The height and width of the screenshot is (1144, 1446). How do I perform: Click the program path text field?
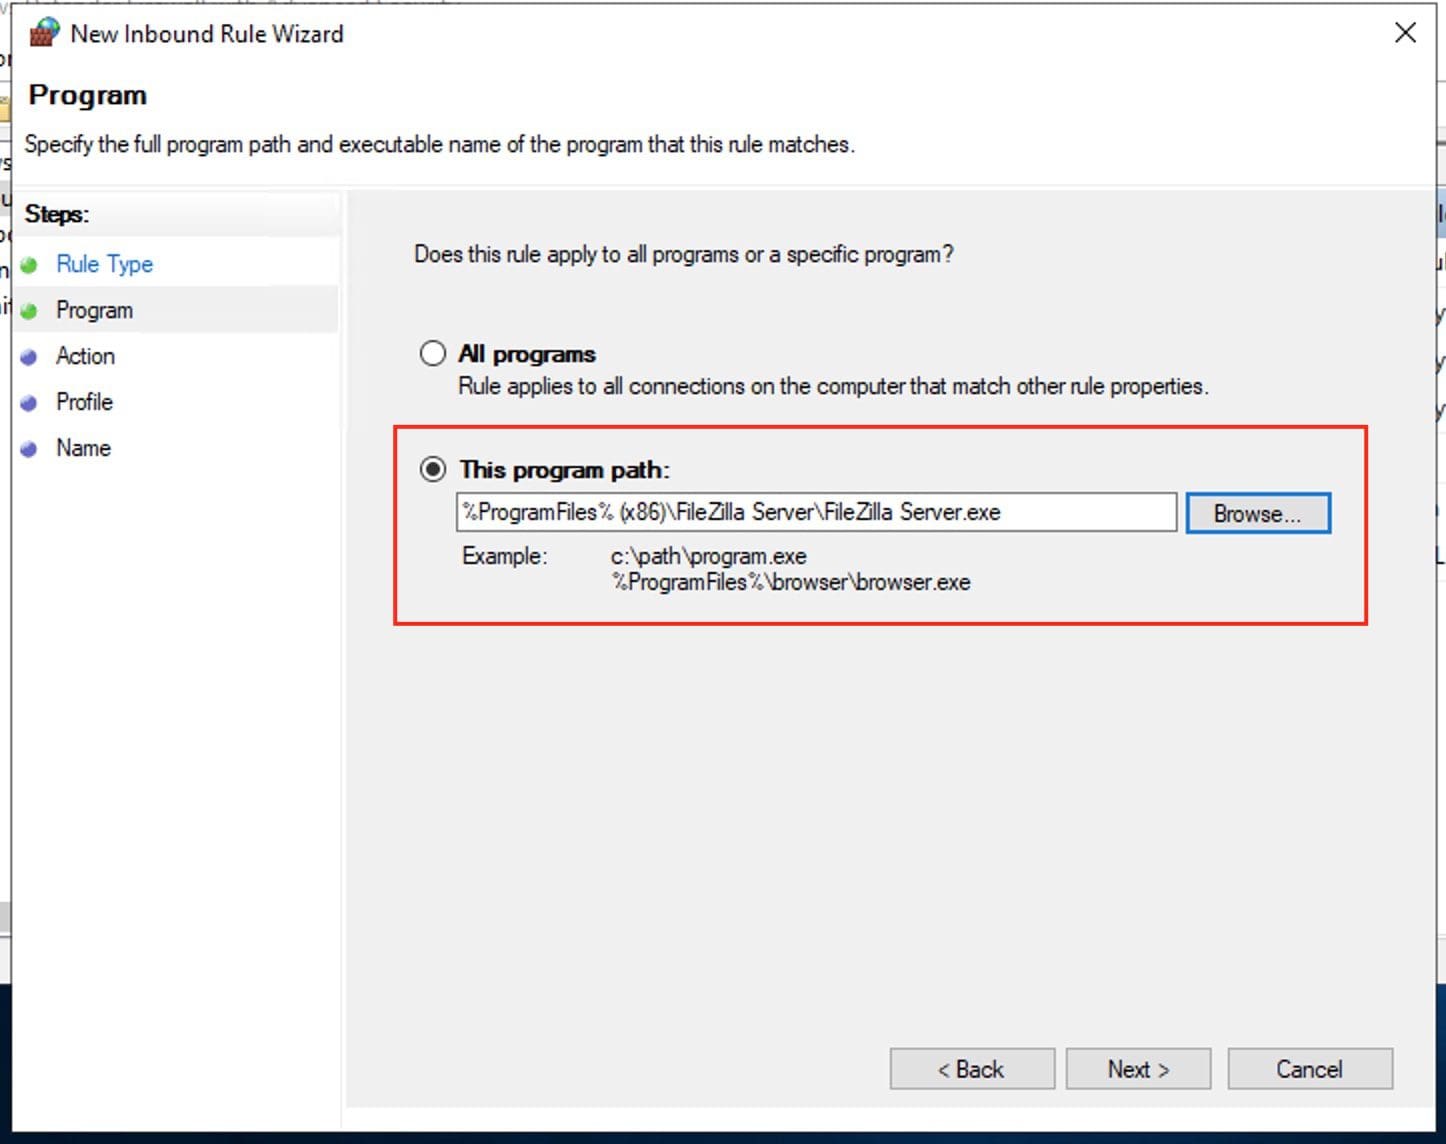coord(815,512)
